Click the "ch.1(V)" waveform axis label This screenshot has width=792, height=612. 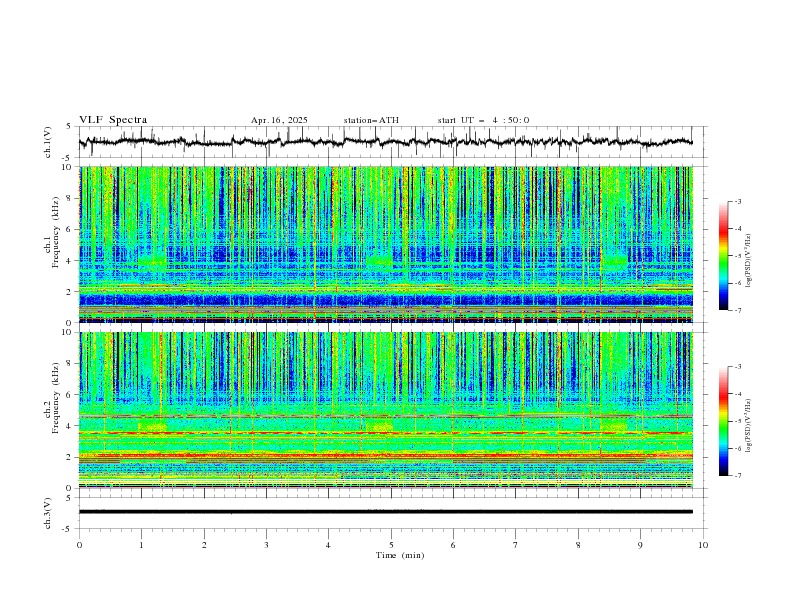coord(48,142)
